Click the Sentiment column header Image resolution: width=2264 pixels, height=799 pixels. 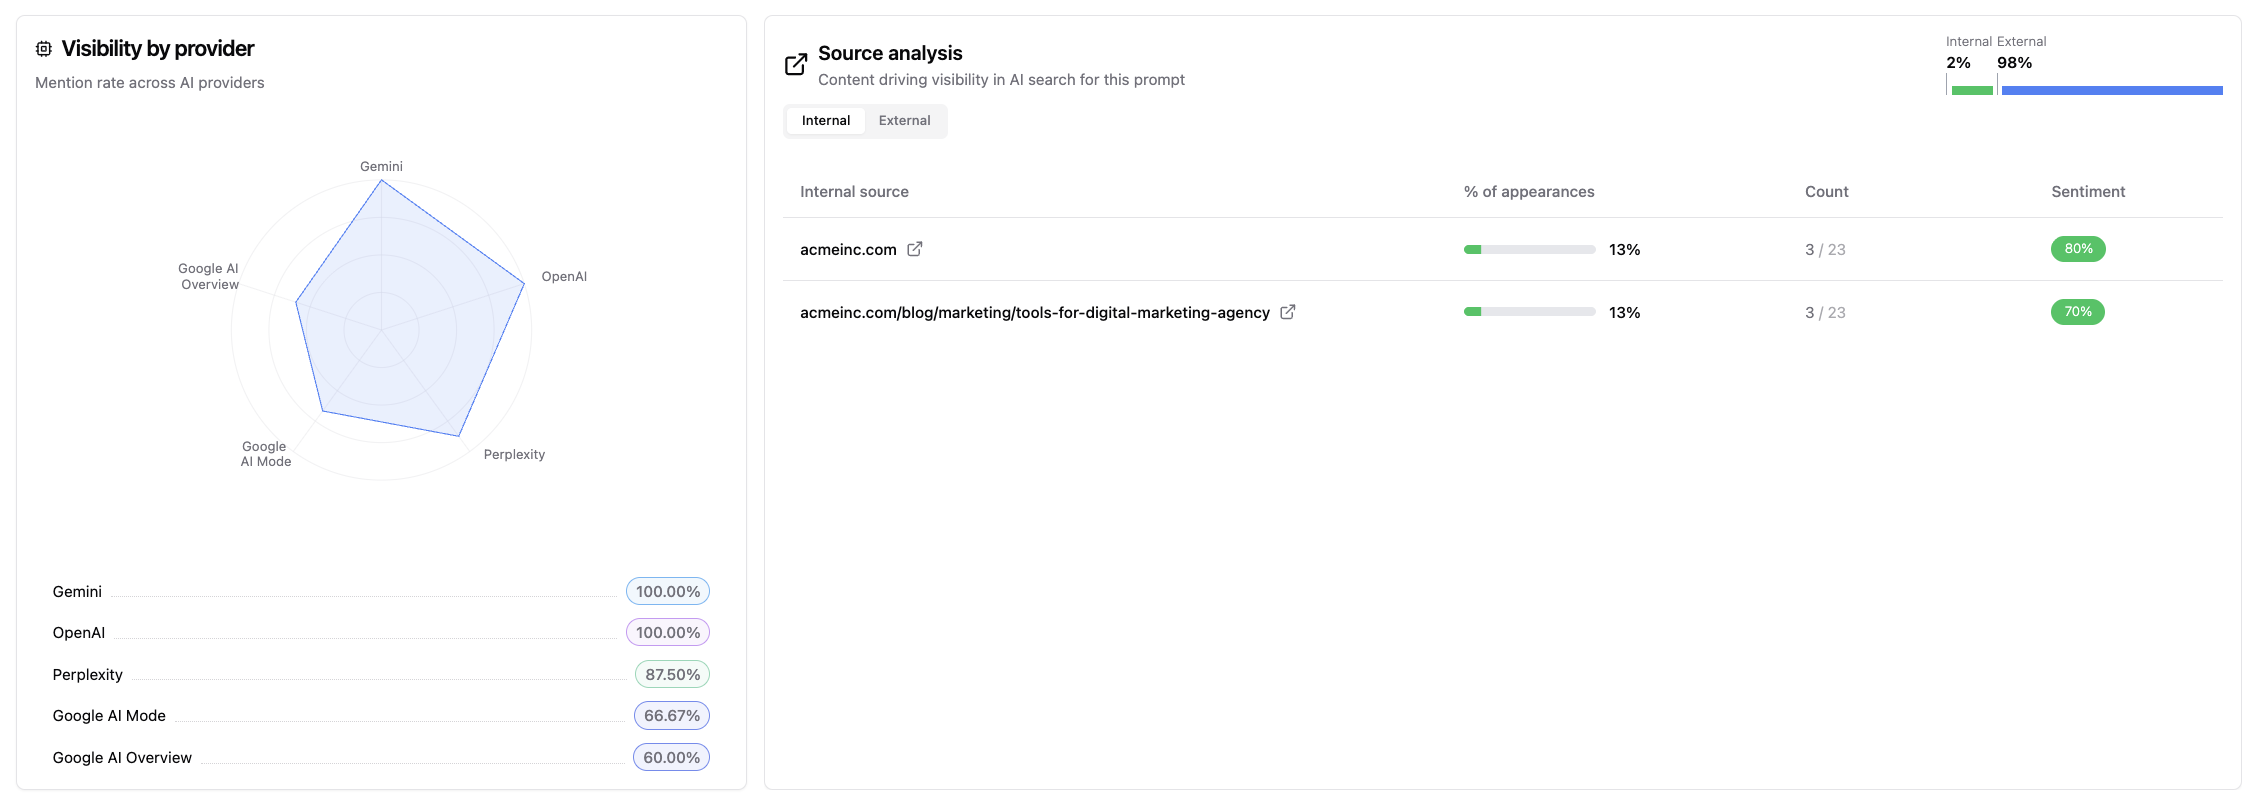coord(2088,192)
